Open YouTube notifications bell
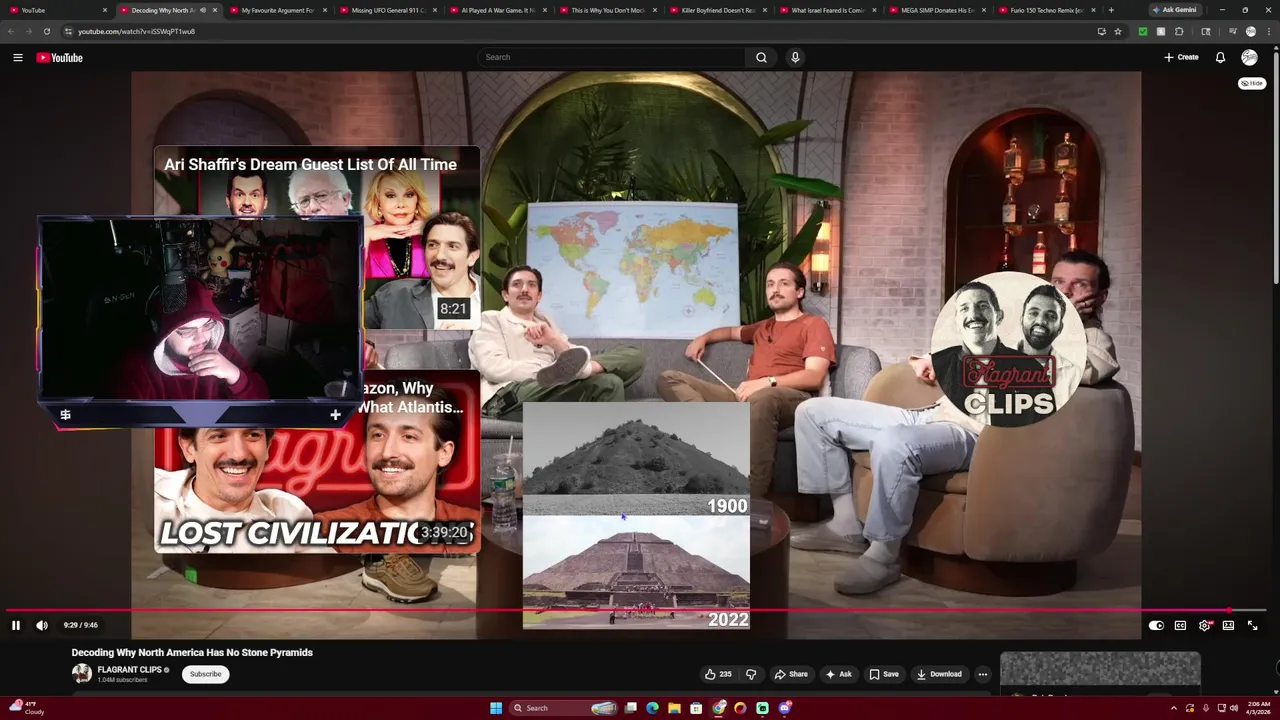The width and height of the screenshot is (1280, 720). coord(1220,57)
